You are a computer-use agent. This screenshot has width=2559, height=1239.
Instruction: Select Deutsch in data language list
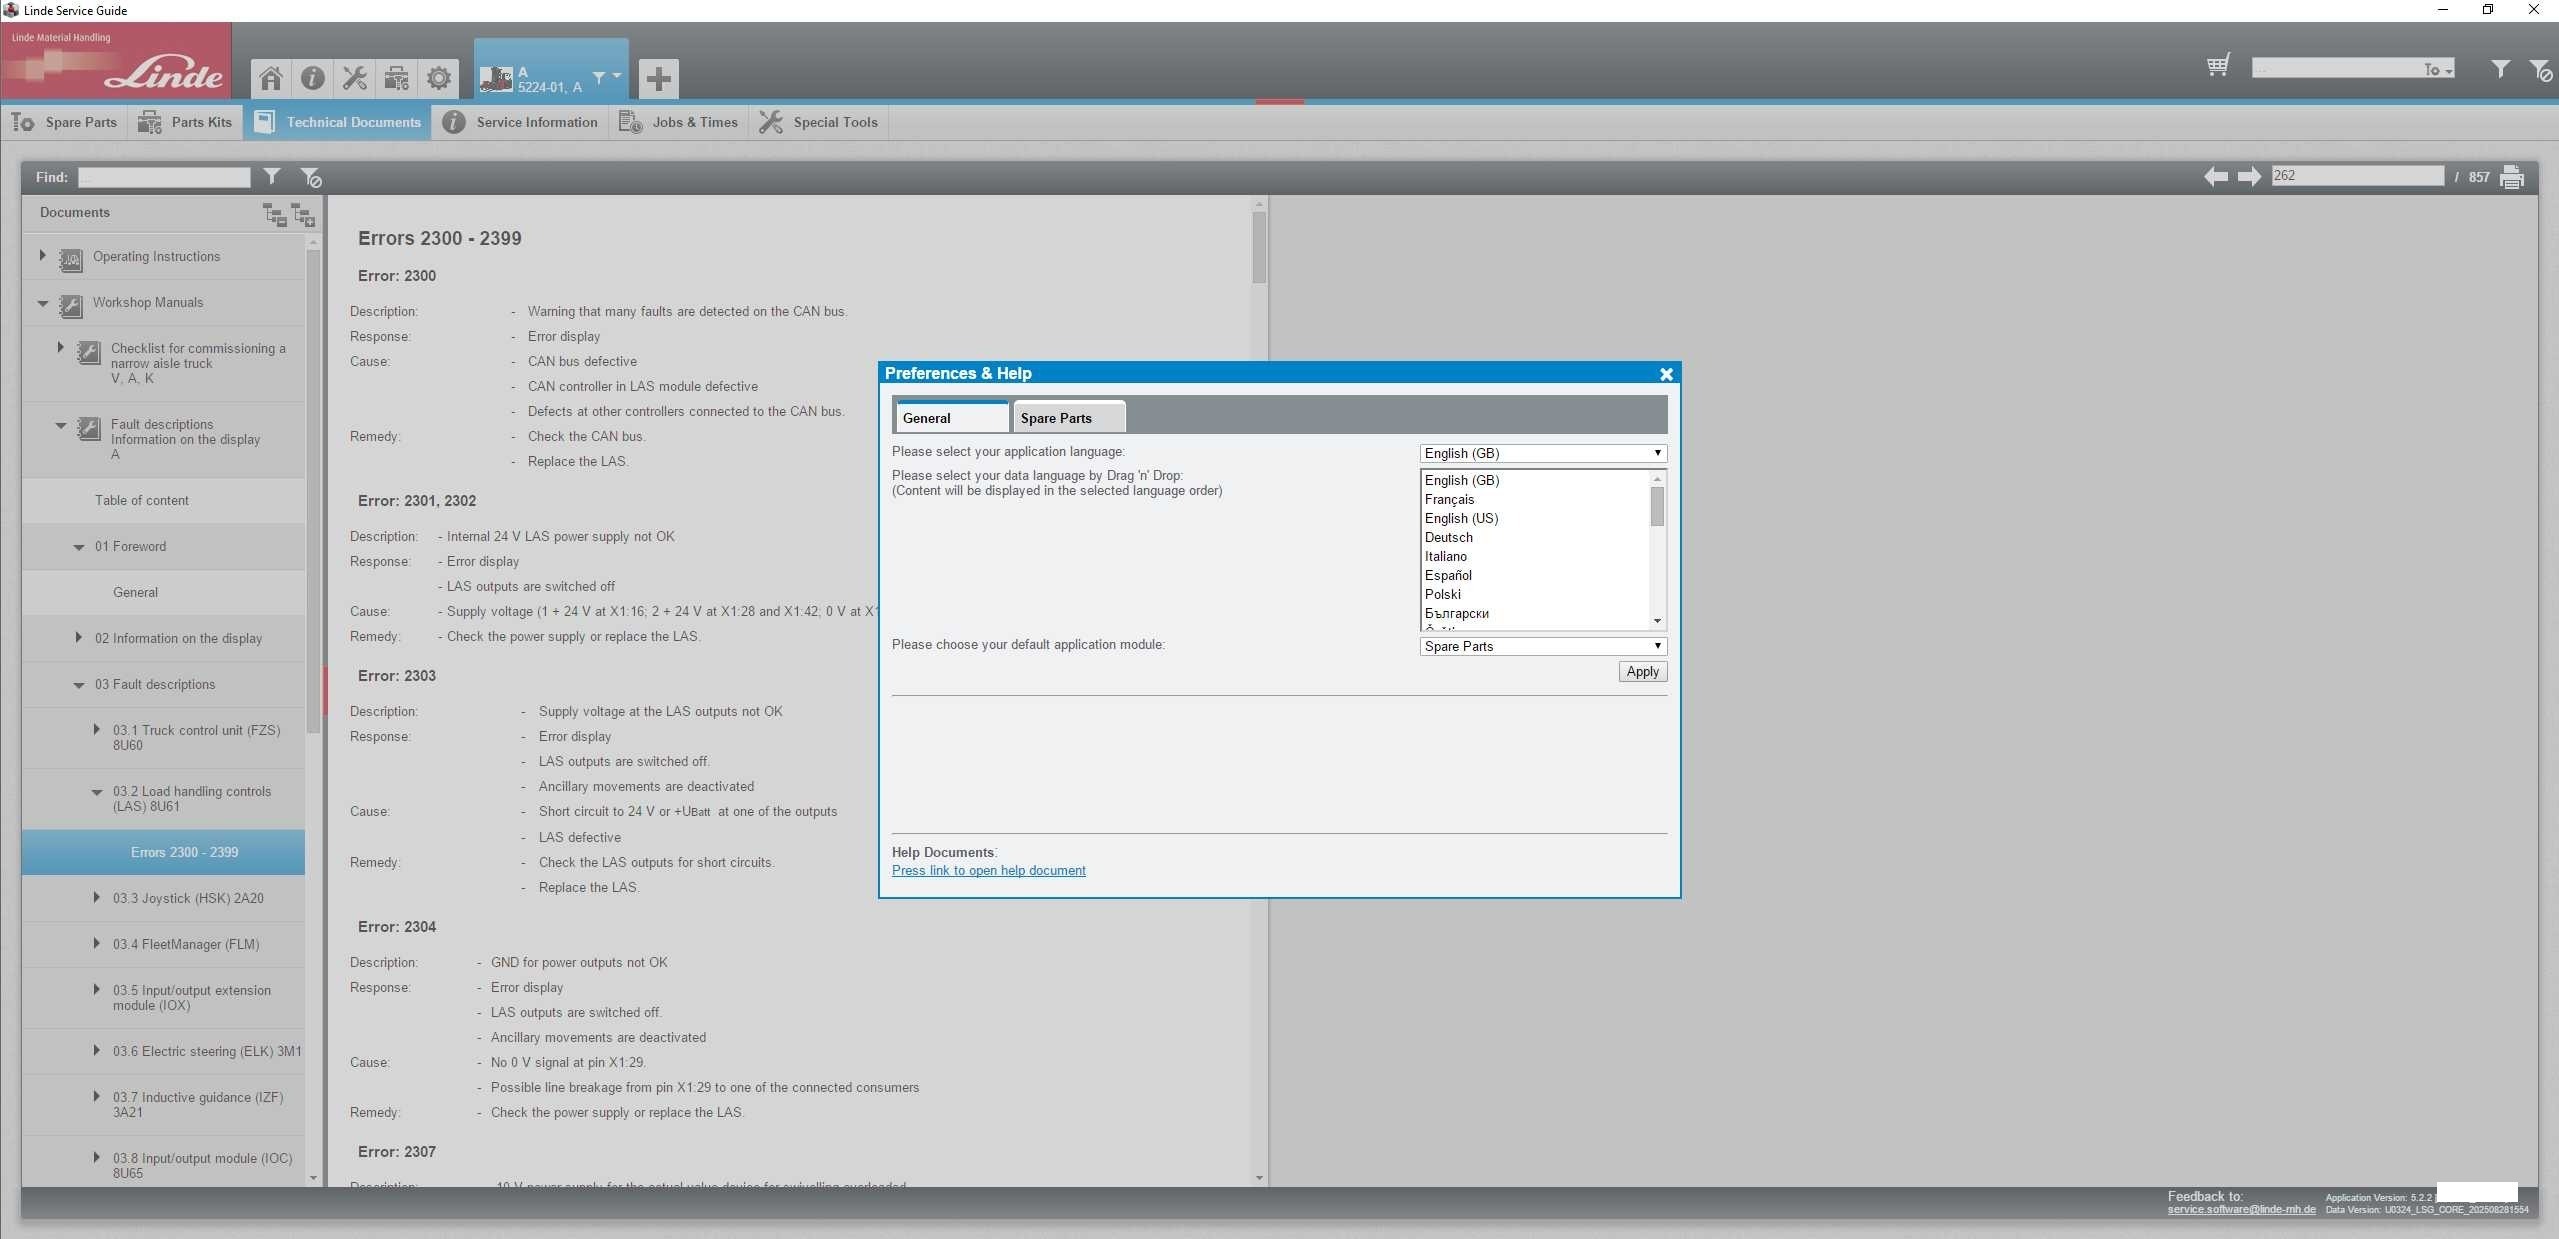point(1448,538)
